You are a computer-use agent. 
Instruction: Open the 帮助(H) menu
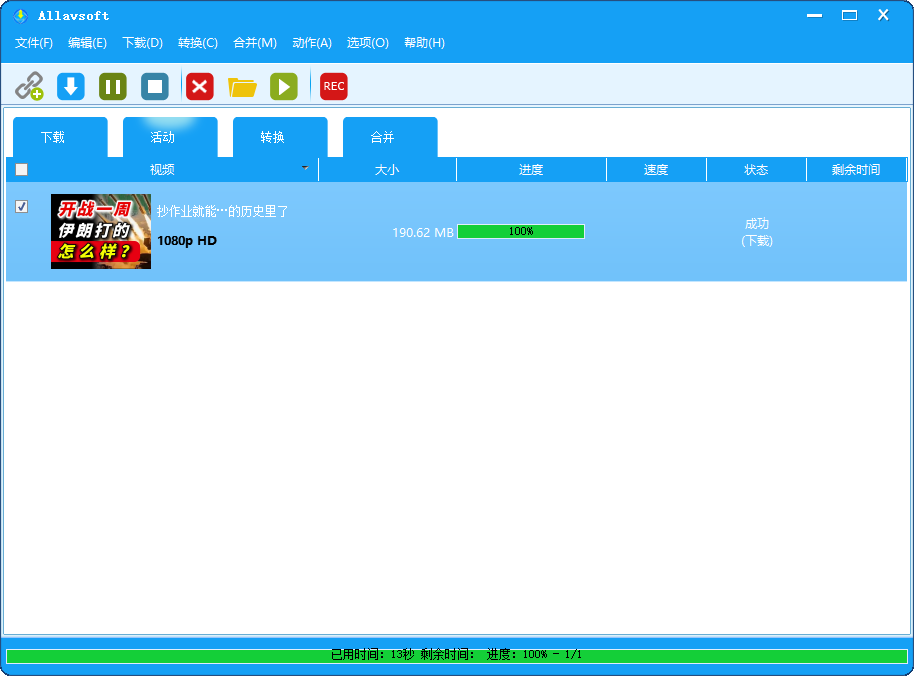(424, 43)
